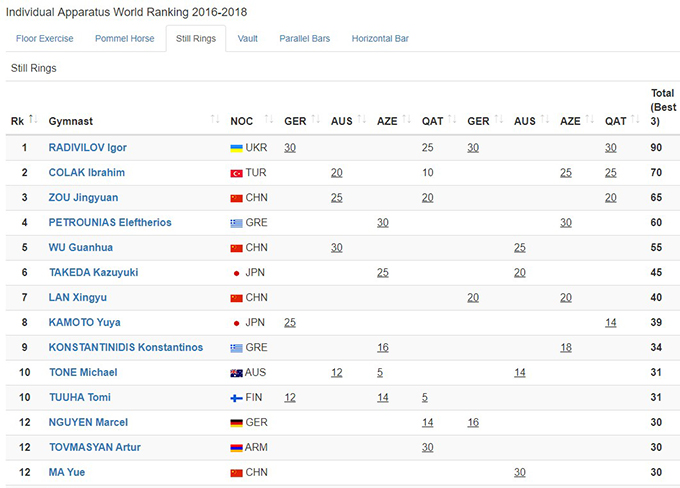
Task: Click the sort arrows in NOC header
Action: [270, 120]
